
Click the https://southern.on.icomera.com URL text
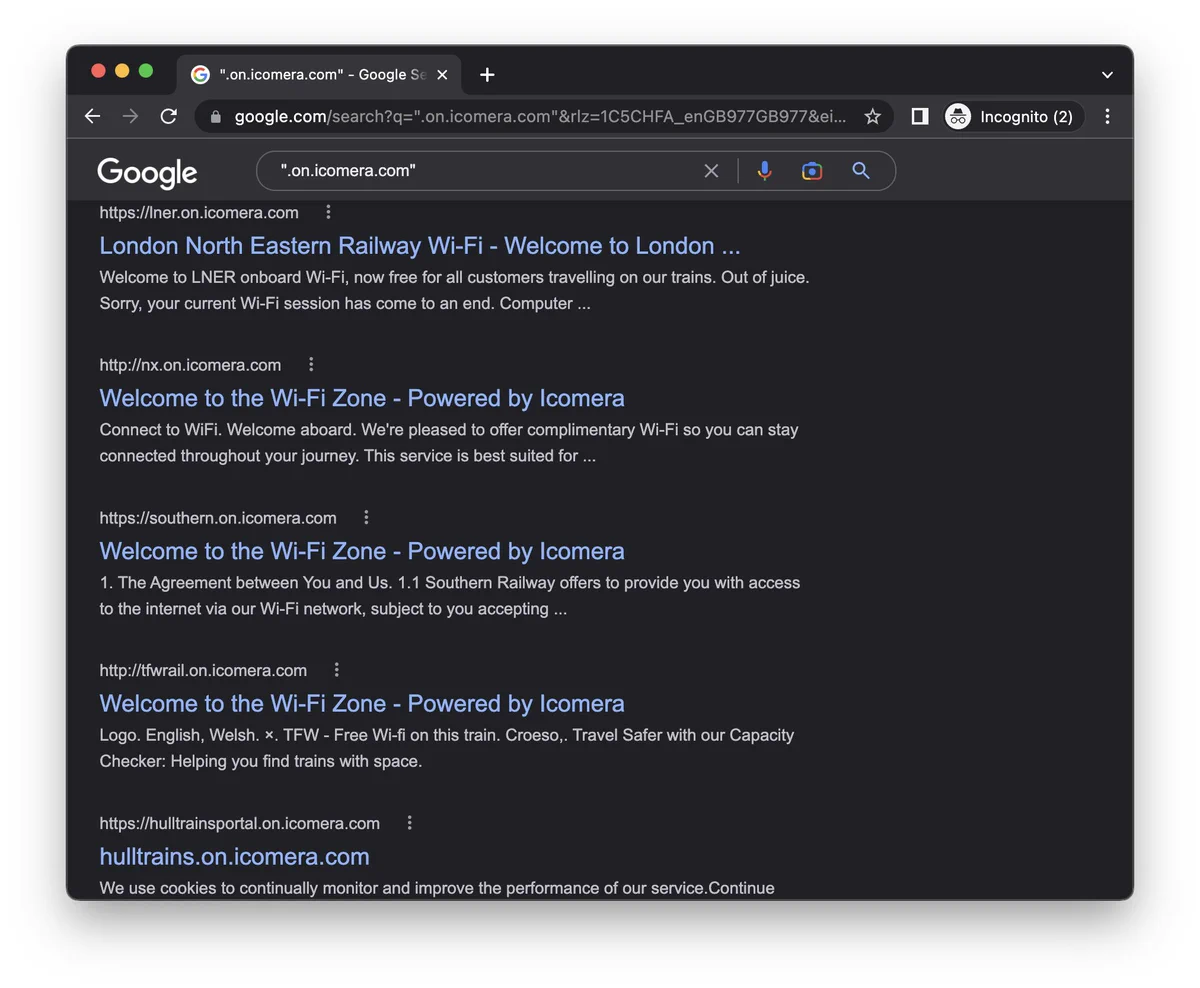218,517
